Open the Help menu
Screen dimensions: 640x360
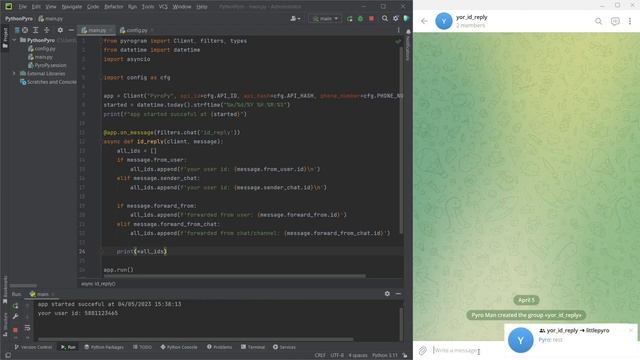(202, 7)
